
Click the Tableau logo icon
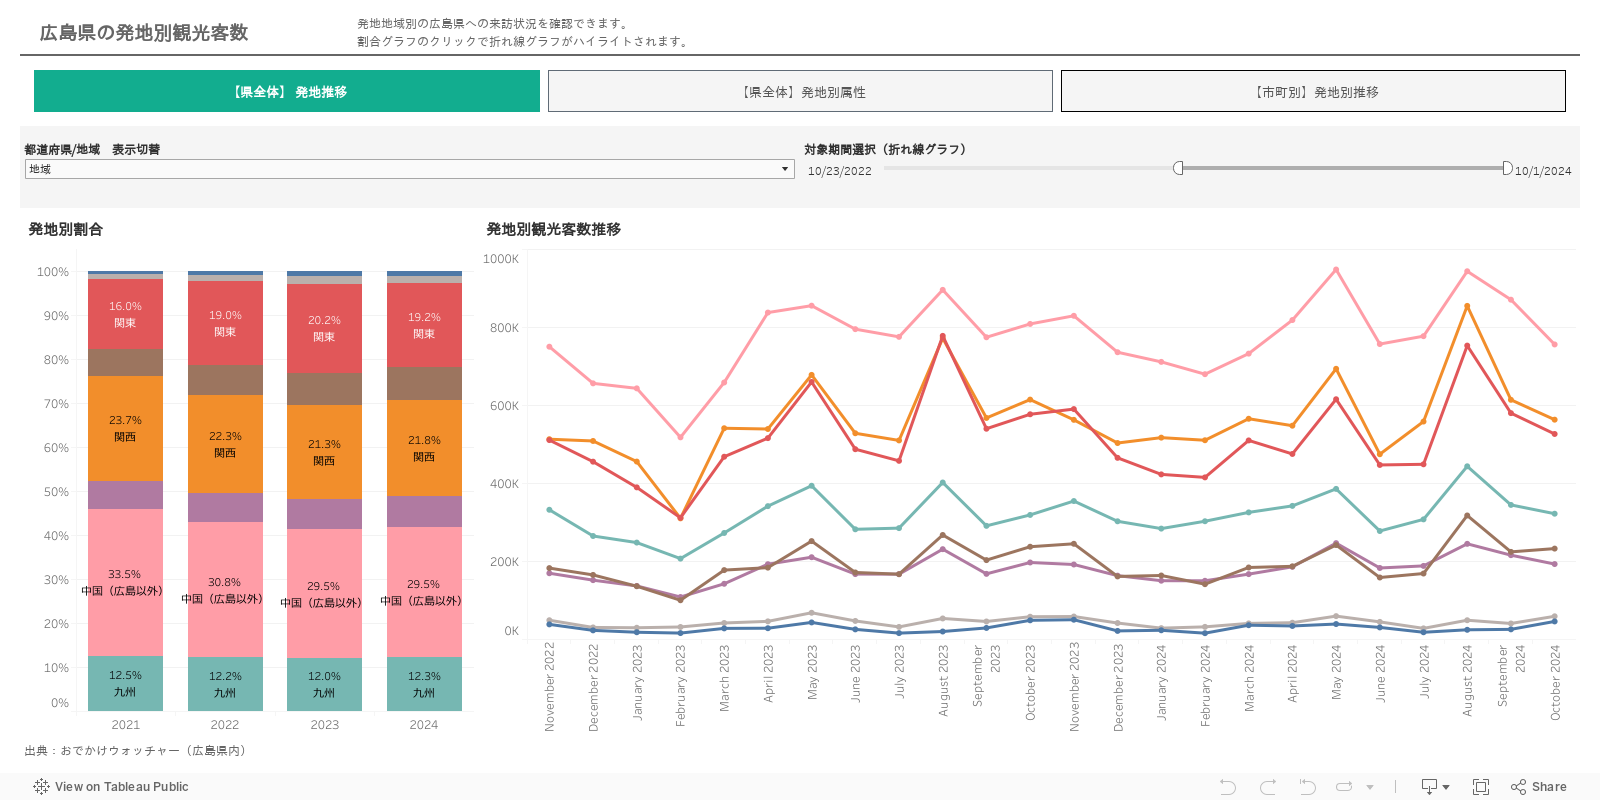pos(41,787)
